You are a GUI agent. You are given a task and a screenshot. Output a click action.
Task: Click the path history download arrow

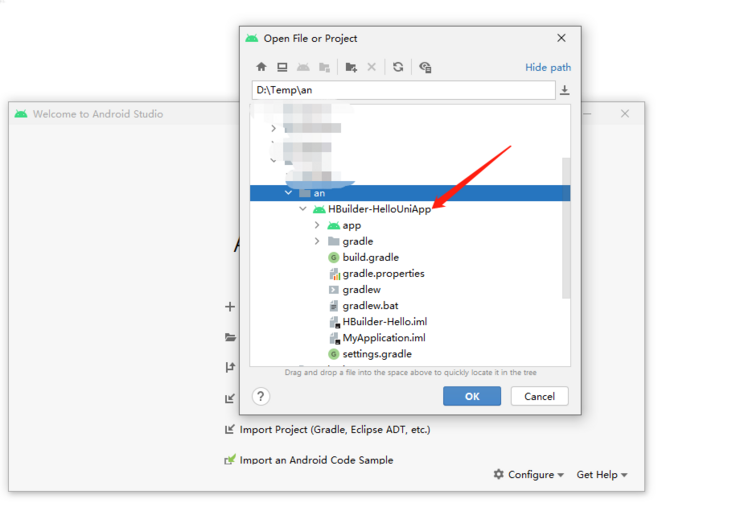point(564,90)
